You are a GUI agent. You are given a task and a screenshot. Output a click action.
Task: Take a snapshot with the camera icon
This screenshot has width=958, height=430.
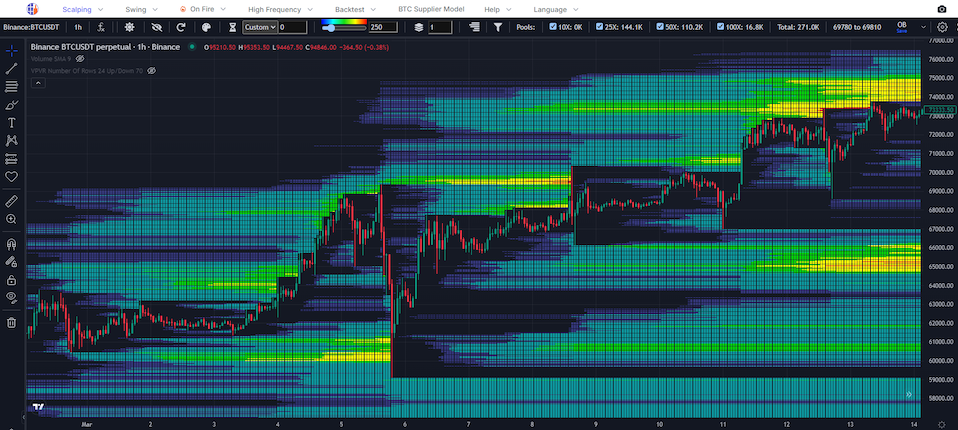[x=942, y=9]
